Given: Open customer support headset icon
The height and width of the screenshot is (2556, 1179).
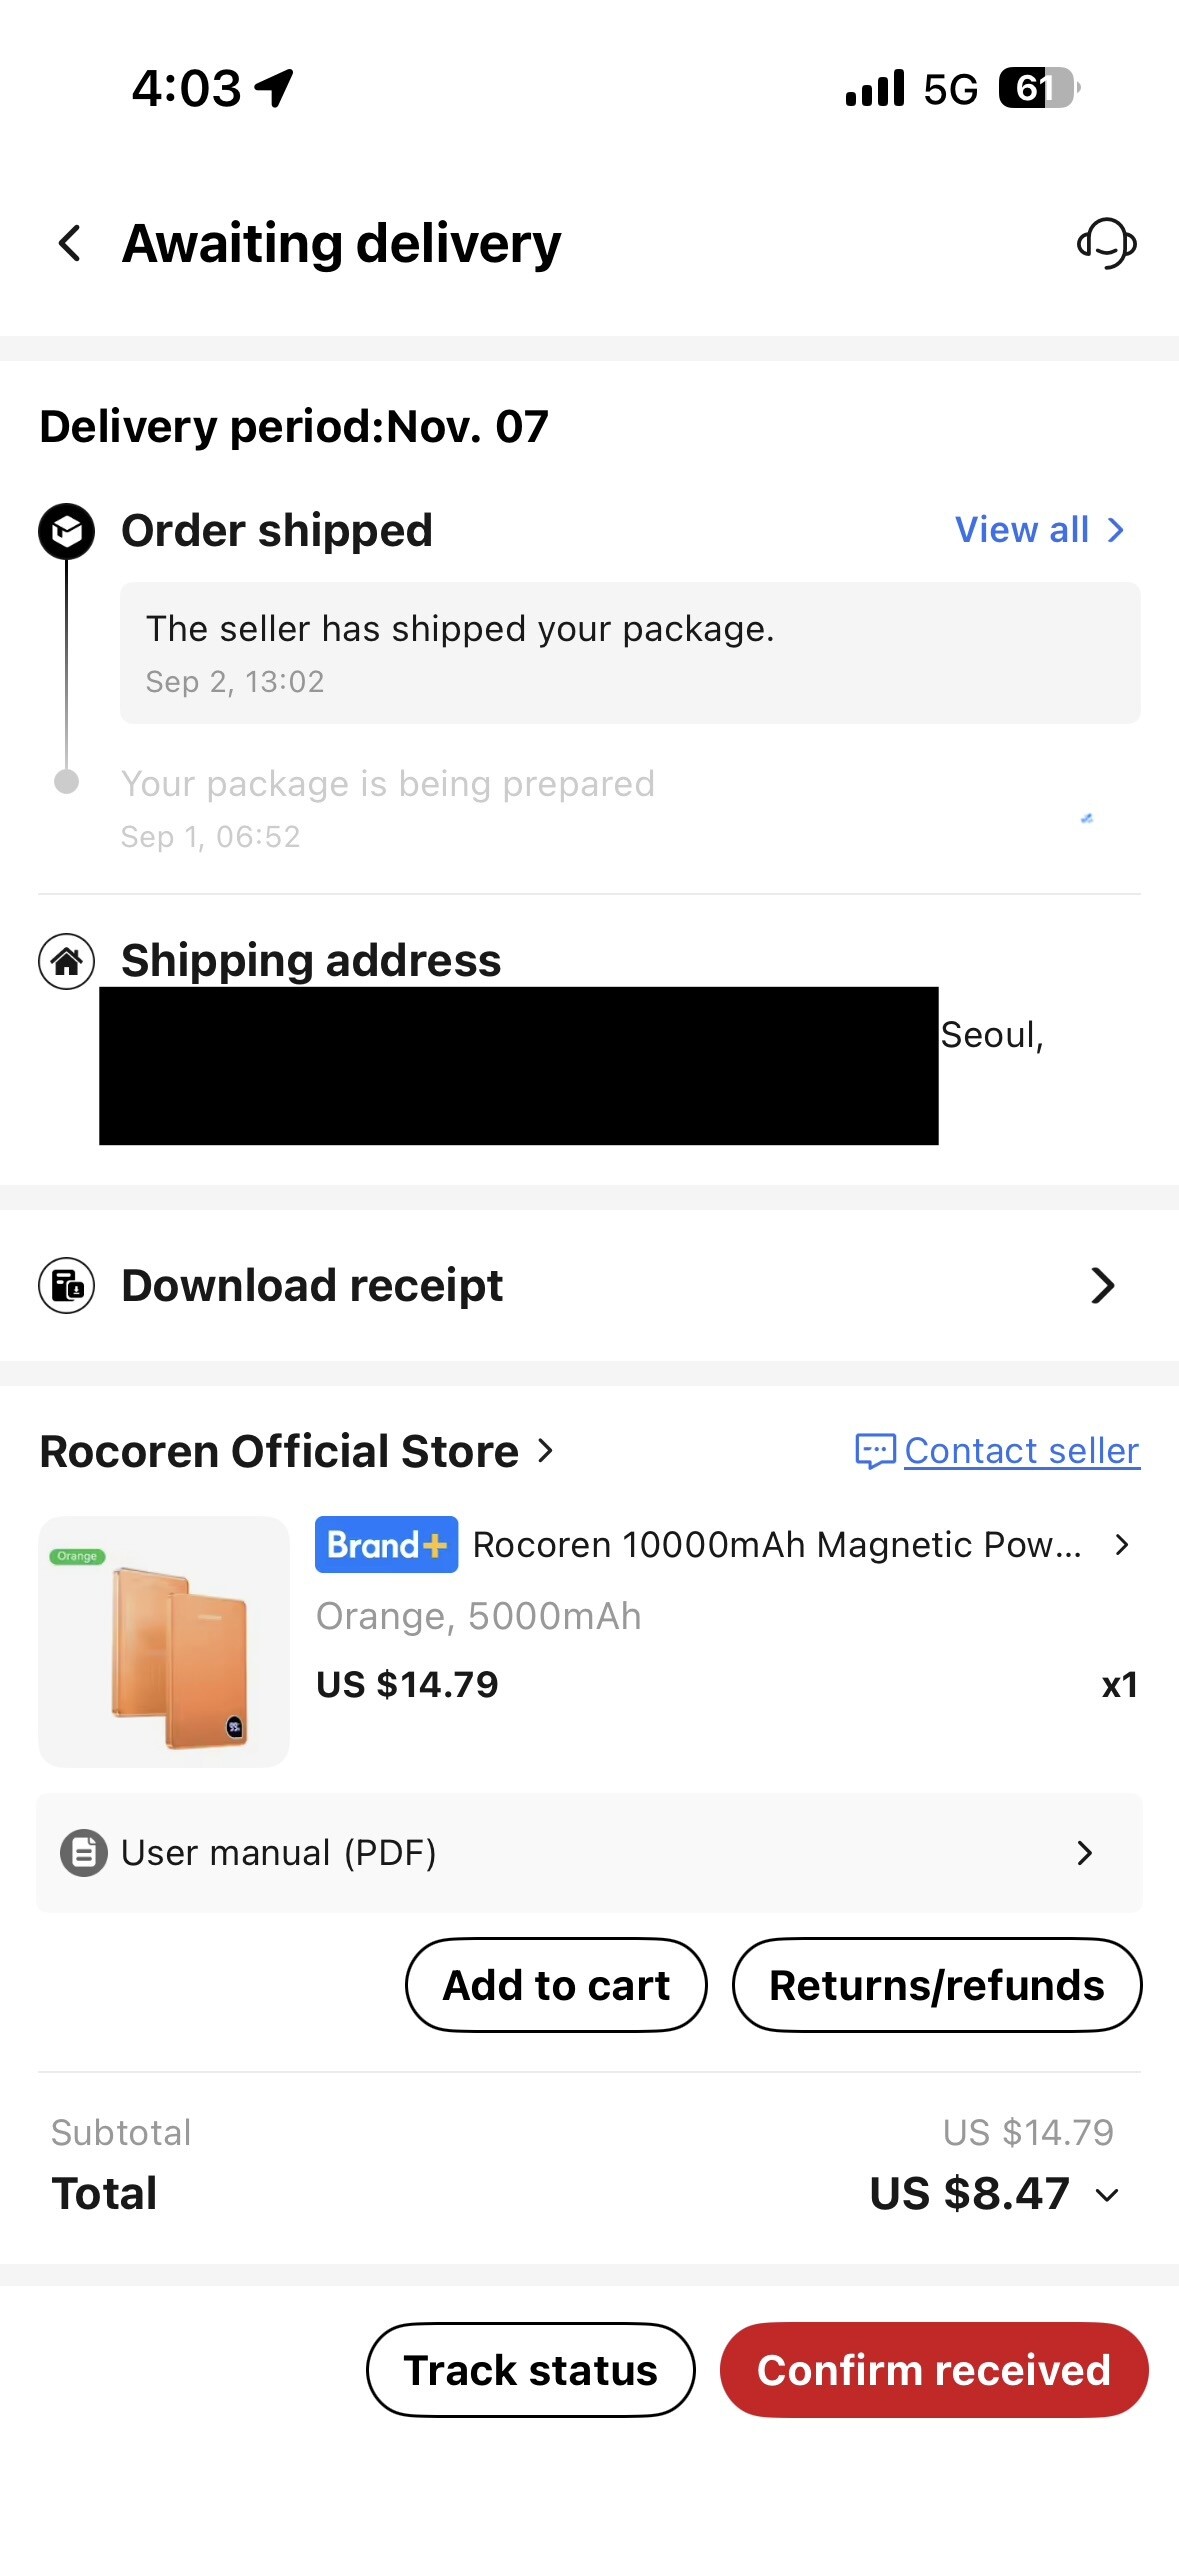Looking at the screenshot, I should pyautogui.click(x=1106, y=243).
